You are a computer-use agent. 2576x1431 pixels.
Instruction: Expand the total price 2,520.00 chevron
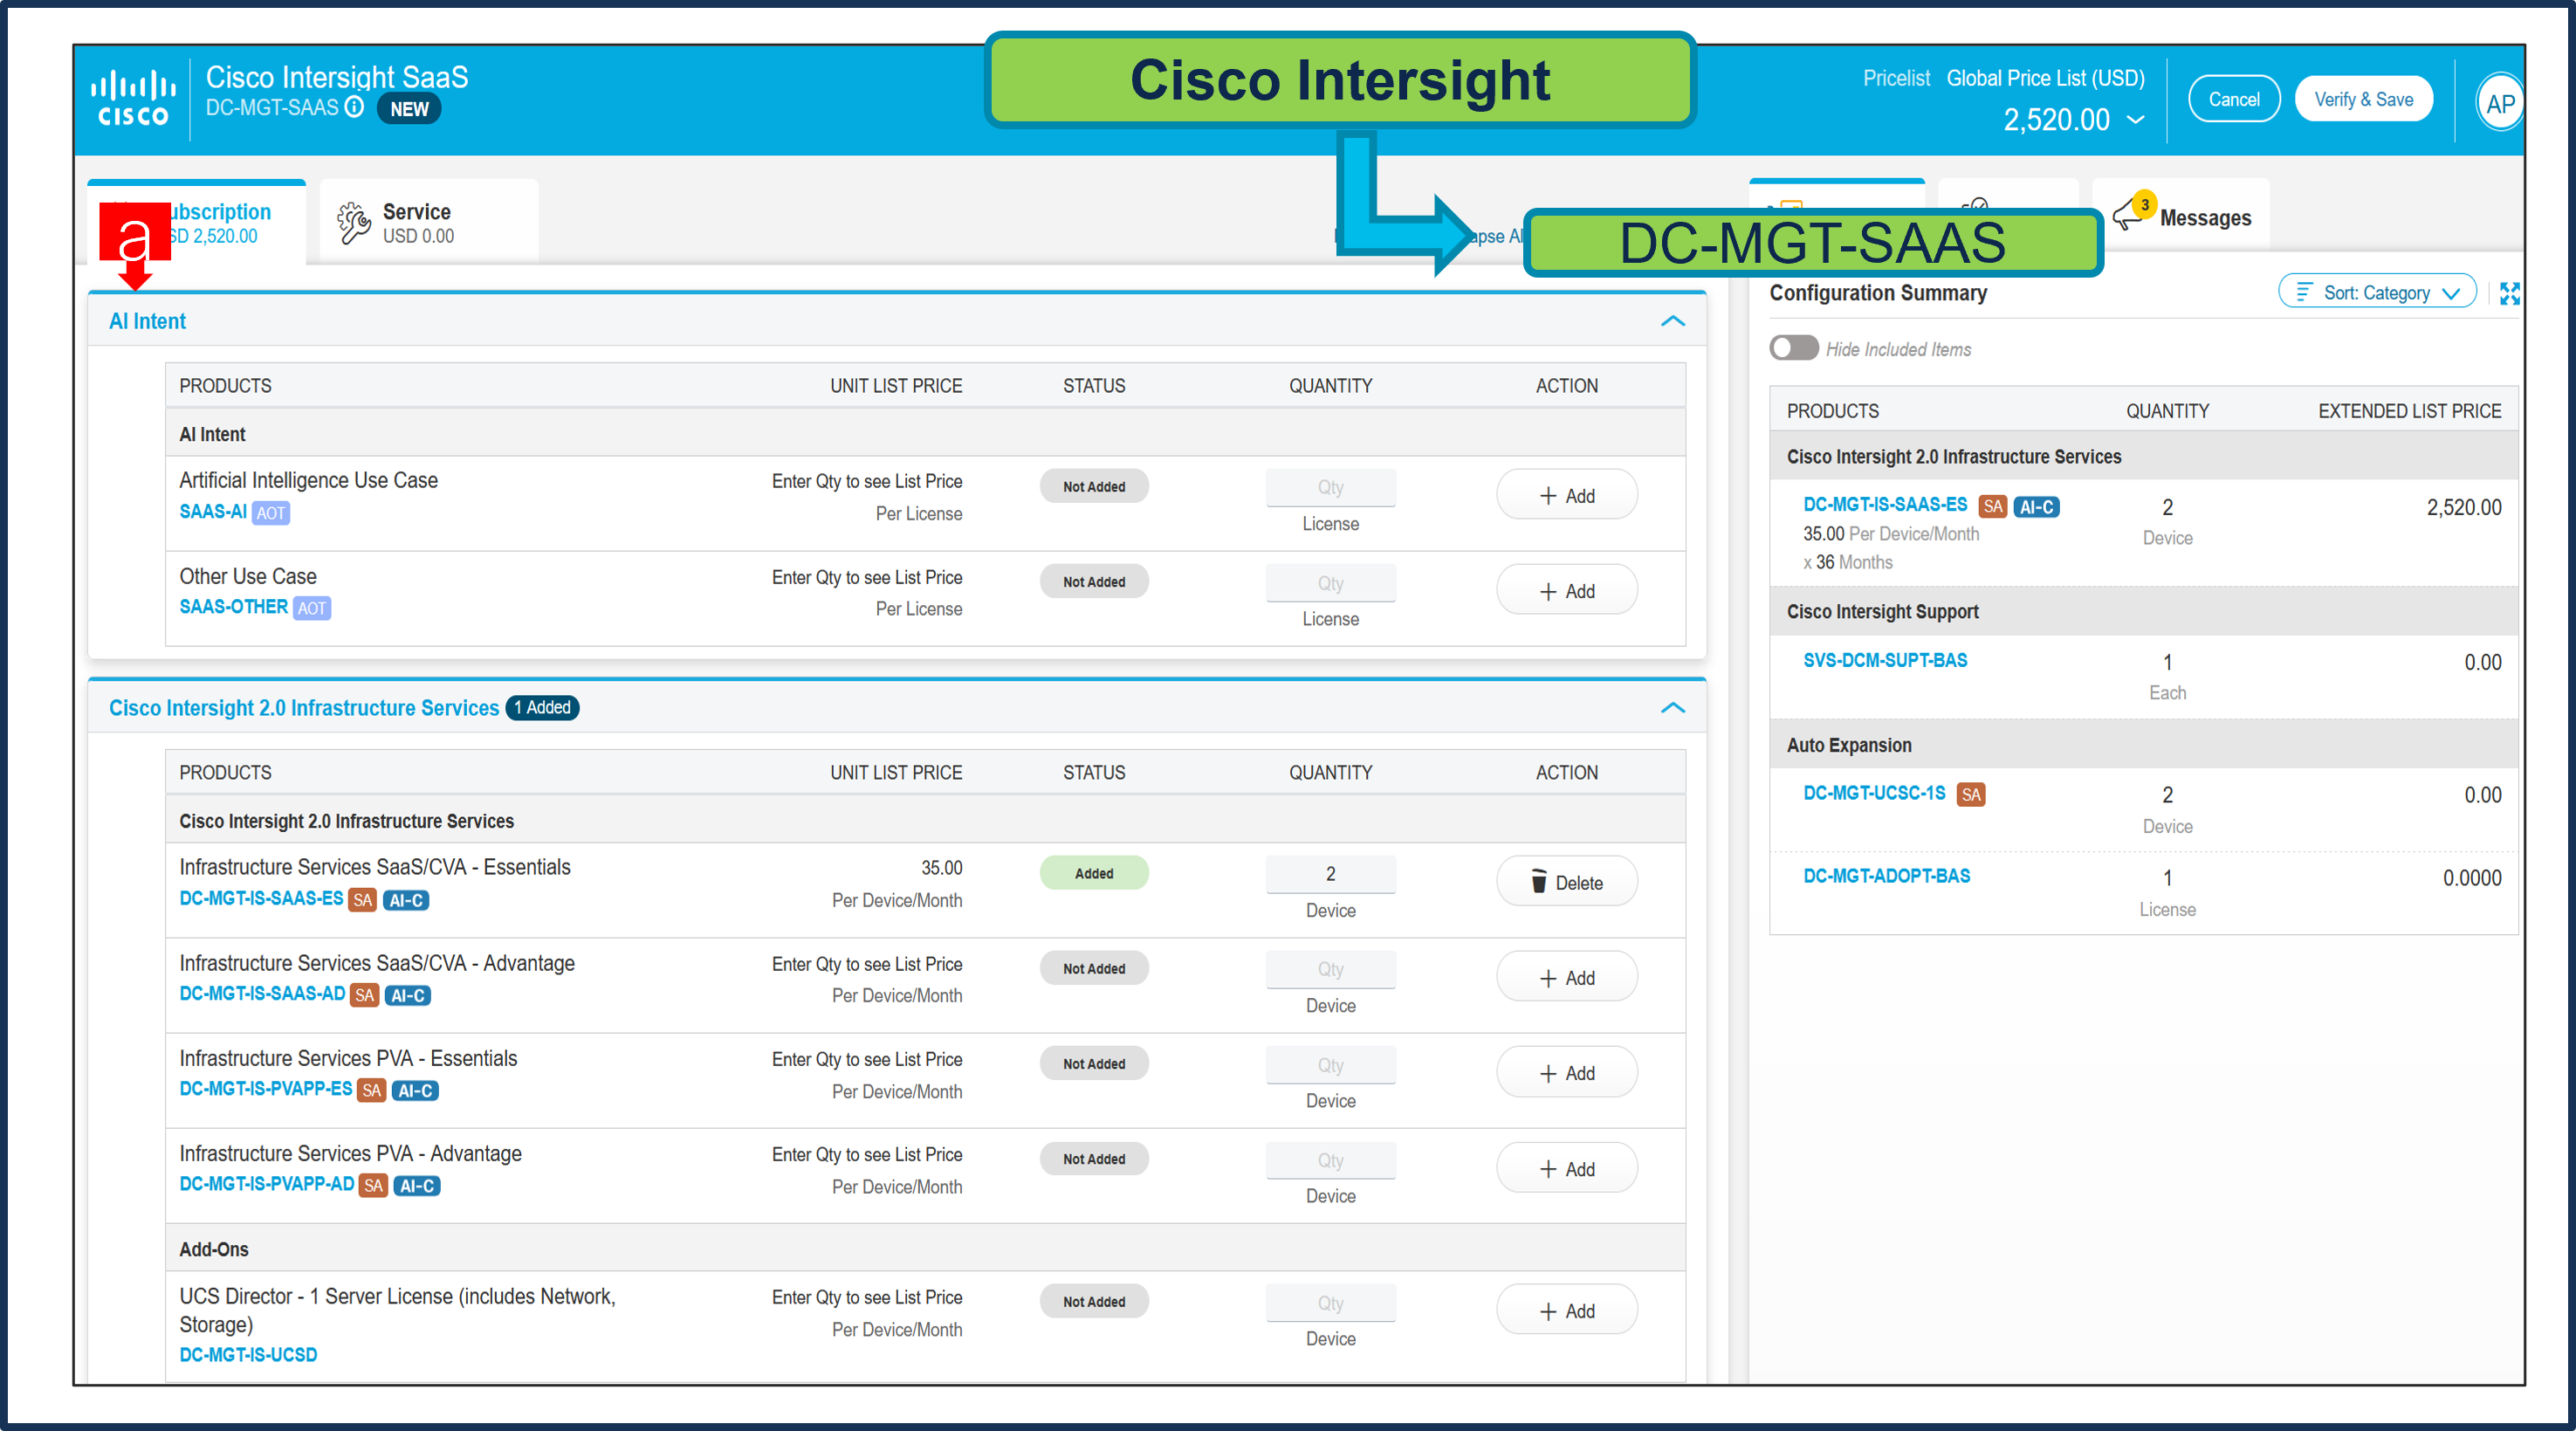(2135, 120)
